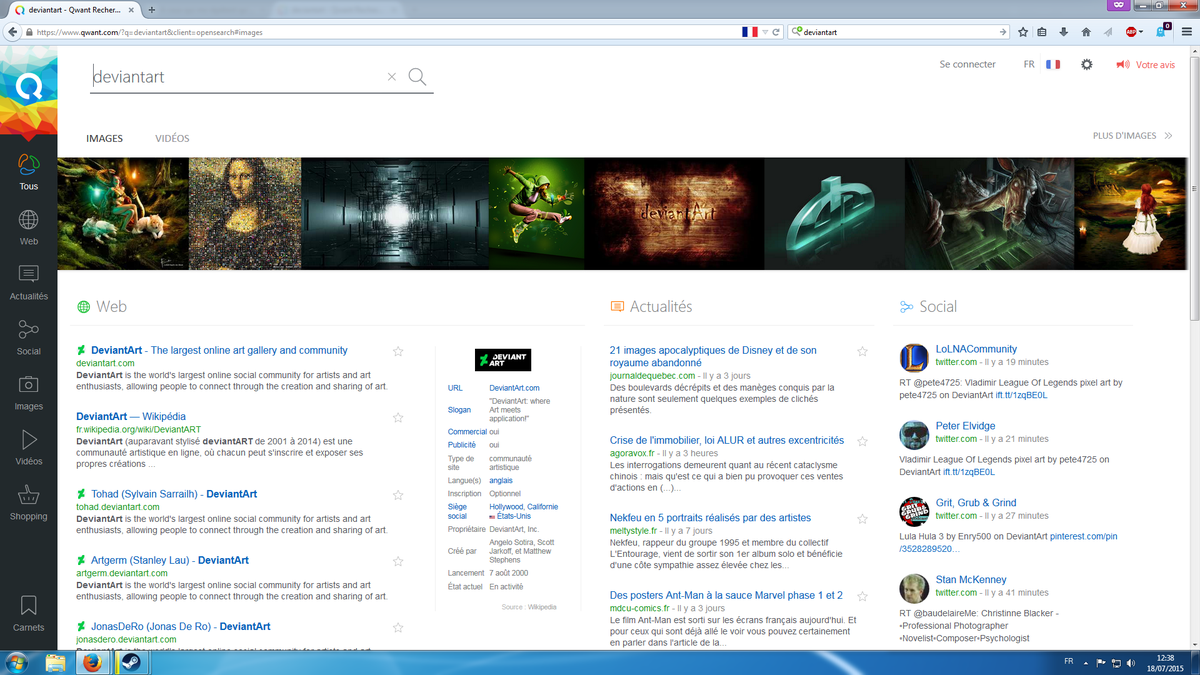Open DeviantArt.com URL in info box
Image resolution: width=1200 pixels, height=675 pixels.
pyautogui.click(x=514, y=388)
